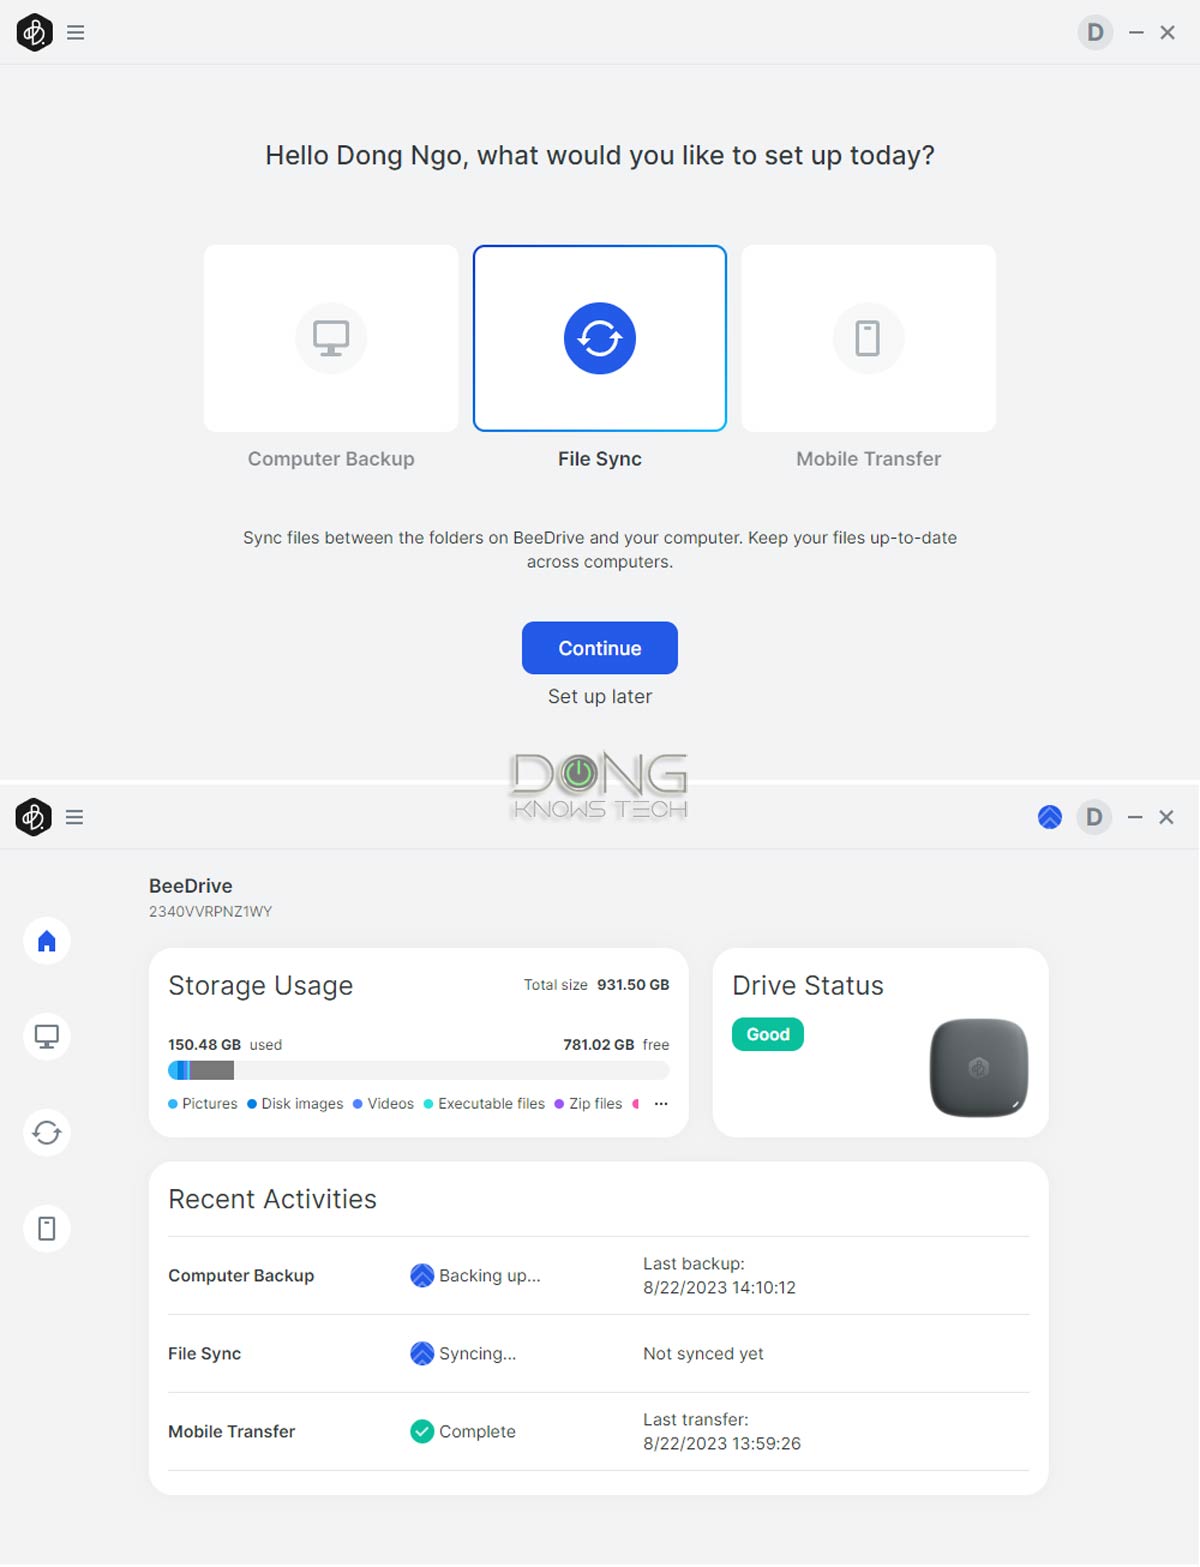The height and width of the screenshot is (1567, 1200).
Task: Click the Videos legend item
Action: pyautogui.click(x=383, y=1104)
